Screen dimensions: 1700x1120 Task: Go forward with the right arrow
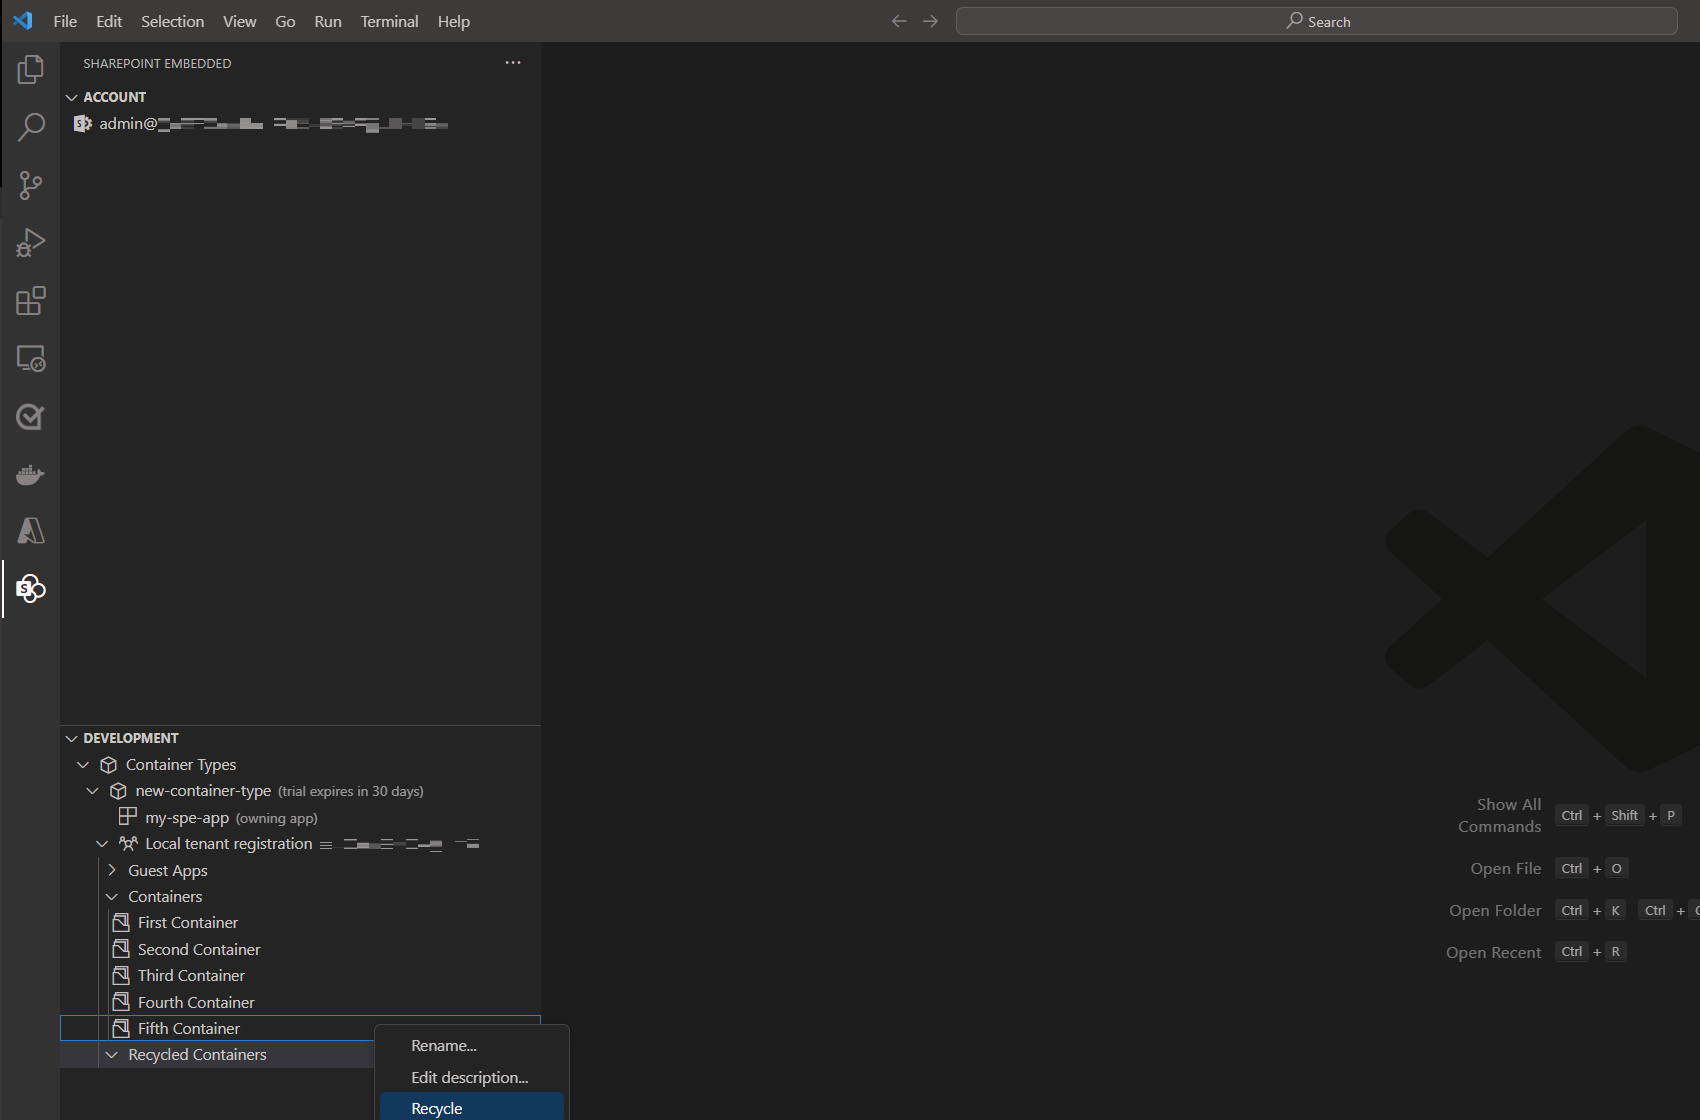(931, 21)
